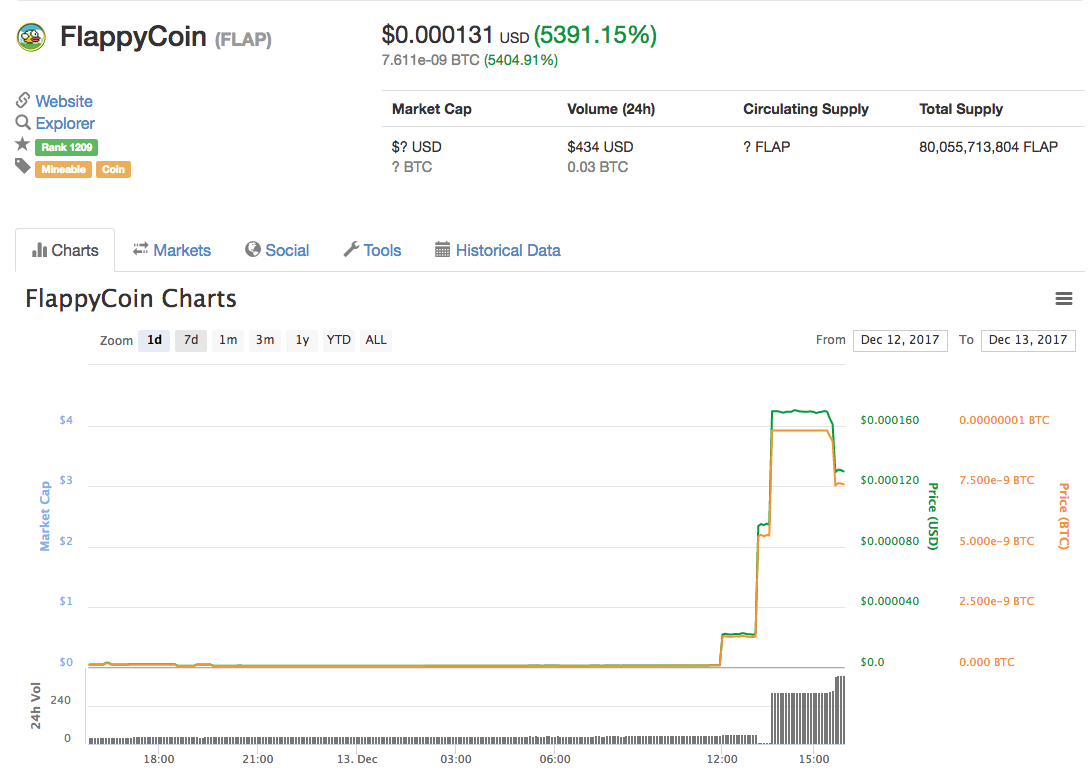Click the 5391.15% change percentage

[595, 35]
